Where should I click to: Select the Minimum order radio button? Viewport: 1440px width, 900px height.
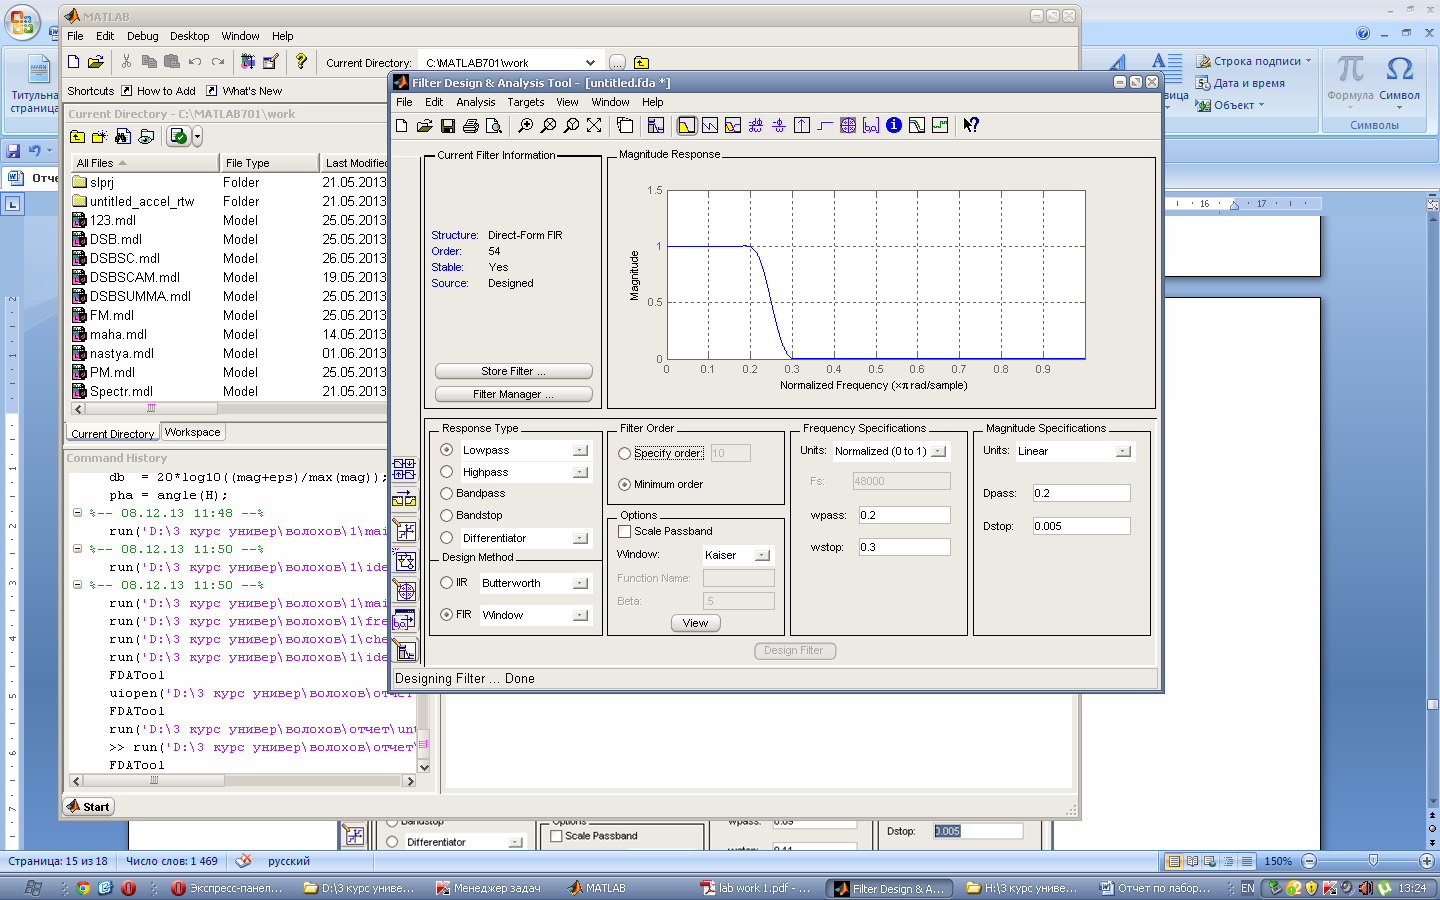click(x=625, y=484)
